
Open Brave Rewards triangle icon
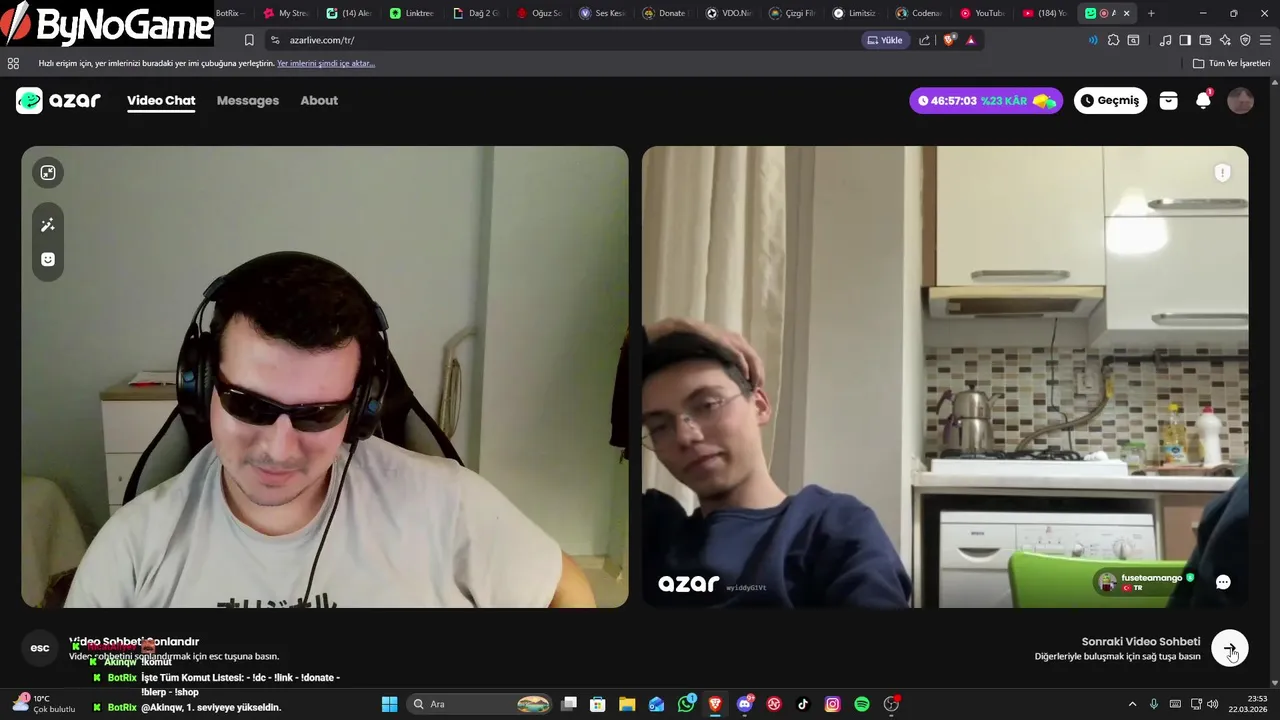pos(971,40)
